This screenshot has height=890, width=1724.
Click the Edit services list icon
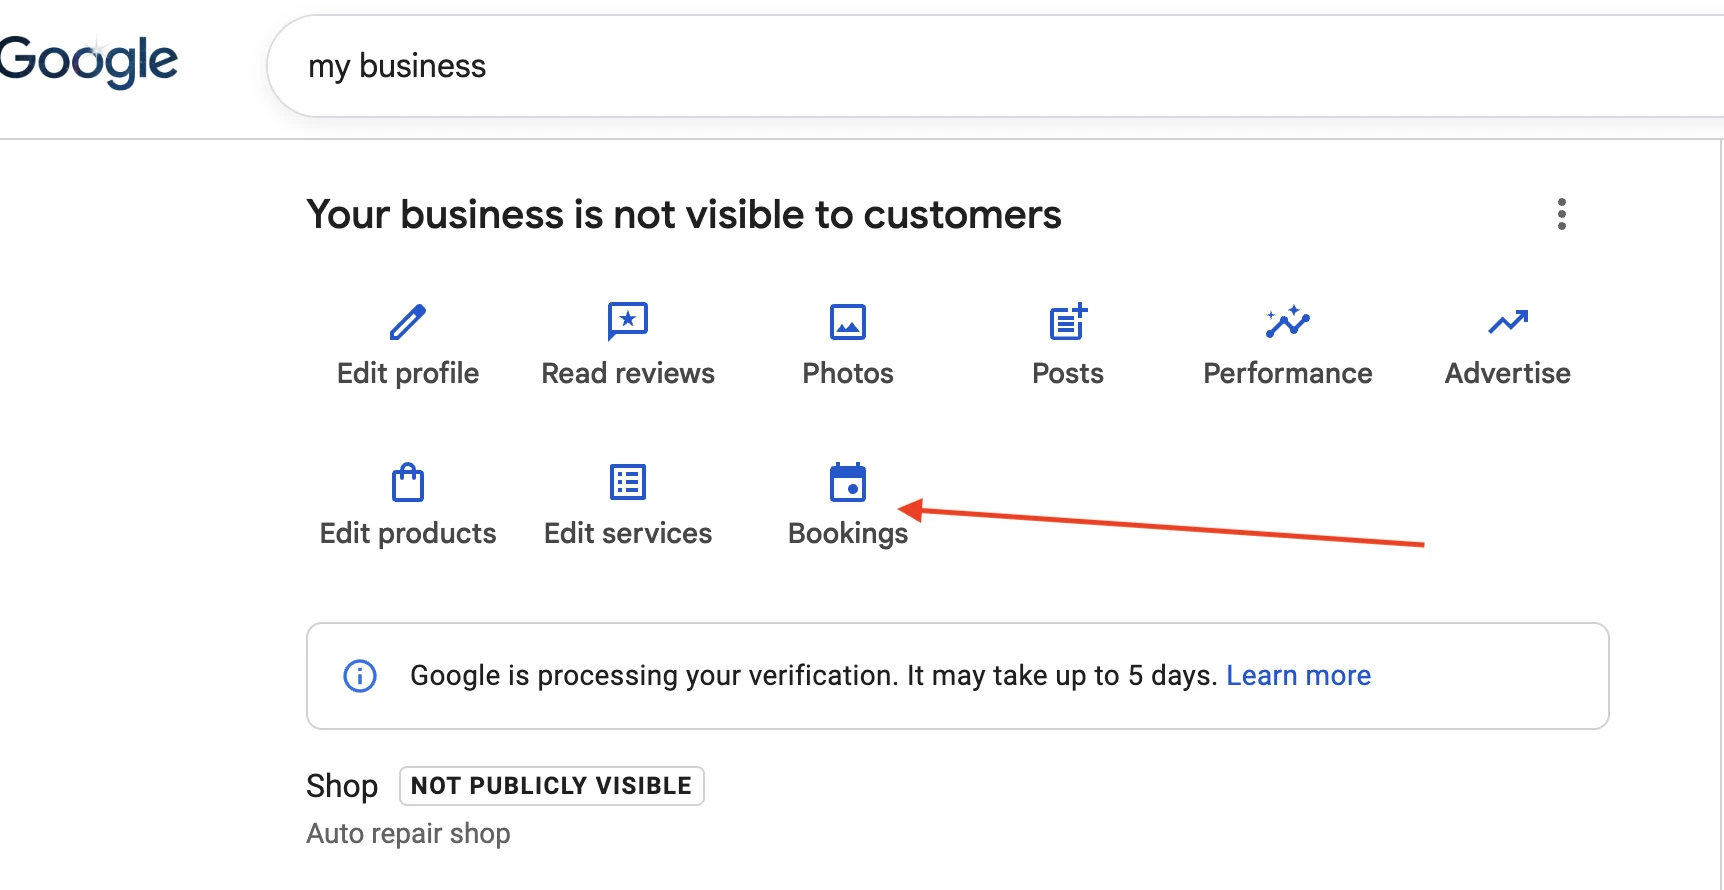(x=628, y=482)
